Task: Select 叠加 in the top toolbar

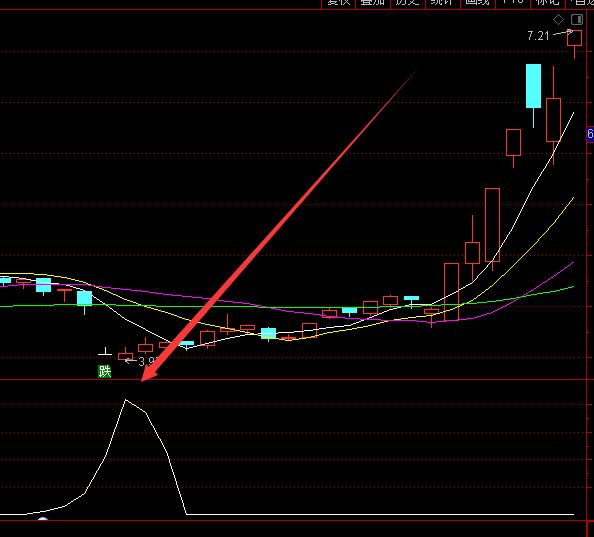Action: 372,2
